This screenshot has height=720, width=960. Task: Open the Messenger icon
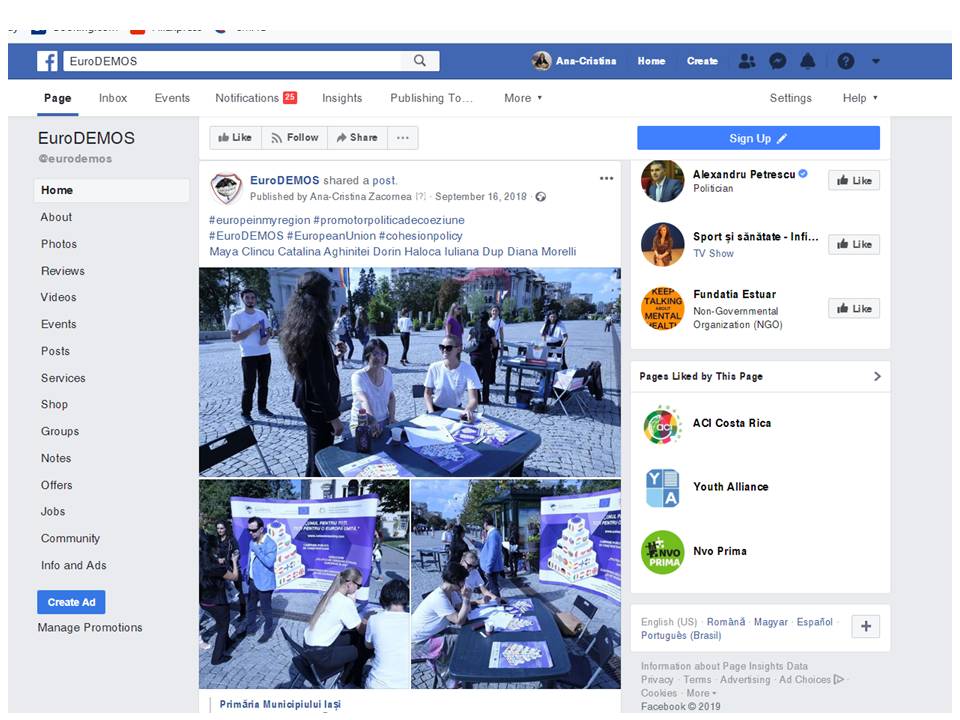pyautogui.click(x=778, y=61)
